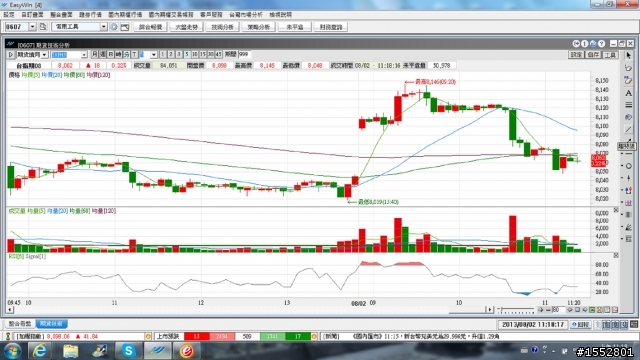Viewport: 640px width, 360px height.
Task: Click the 回報 button in status bar
Action: (581, 324)
